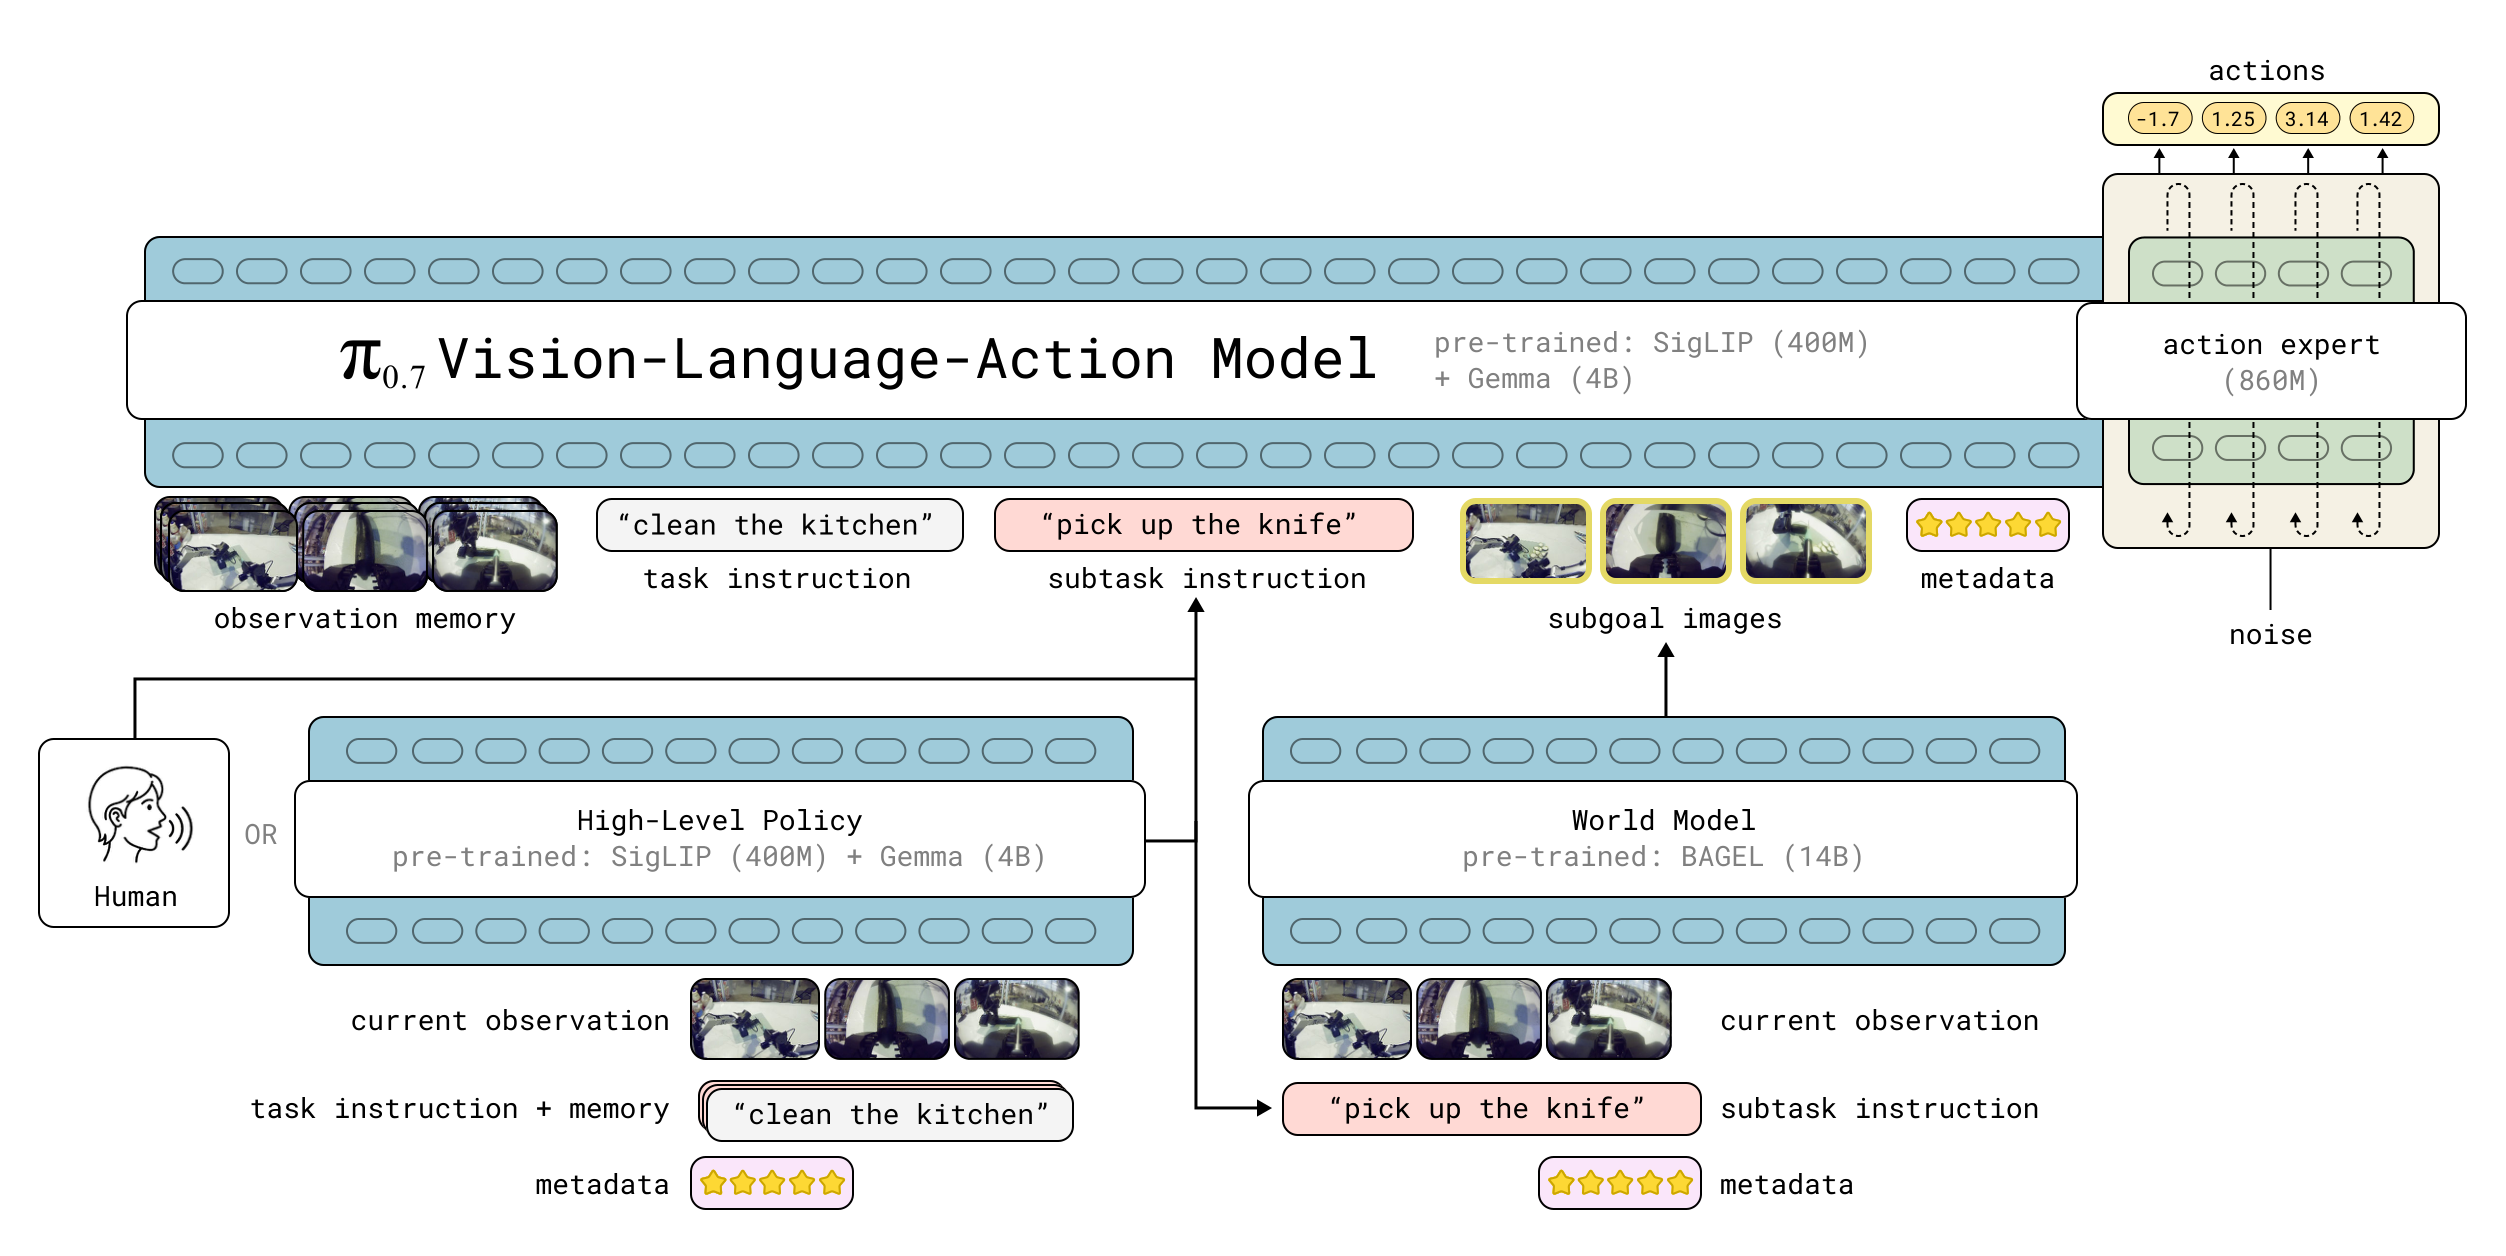Open the middle observation memory image stack
Screen dimensions: 2506x1256
[359, 544]
